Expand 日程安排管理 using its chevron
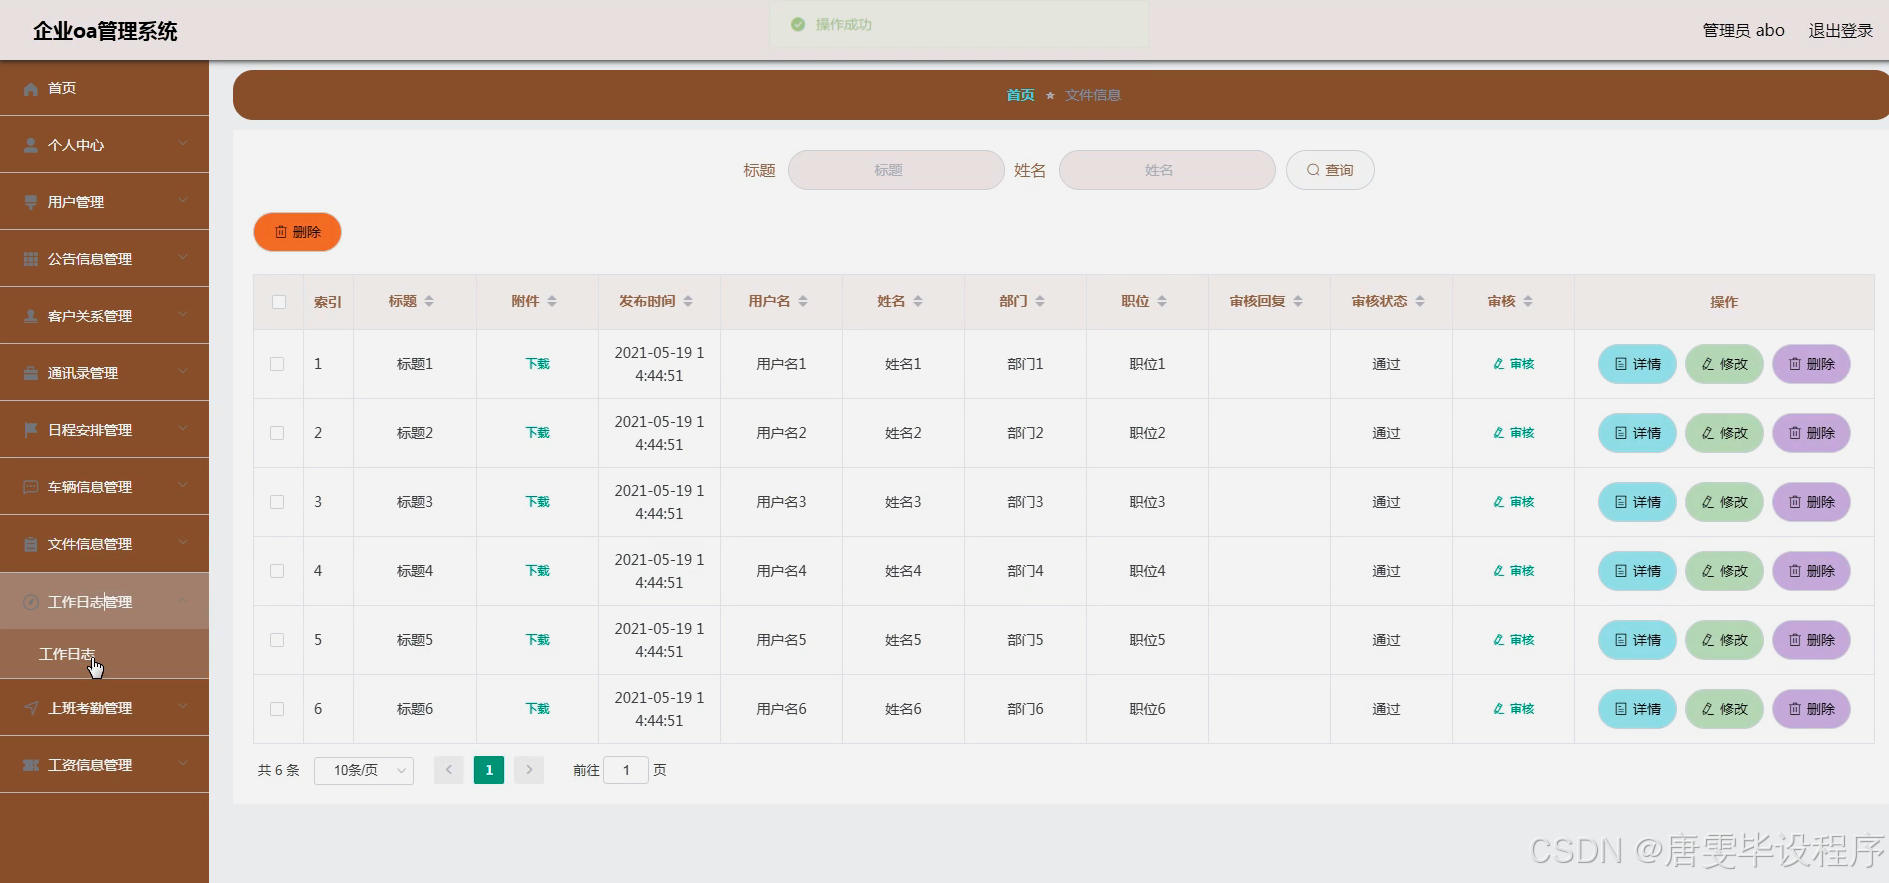1889x883 pixels. 183,429
